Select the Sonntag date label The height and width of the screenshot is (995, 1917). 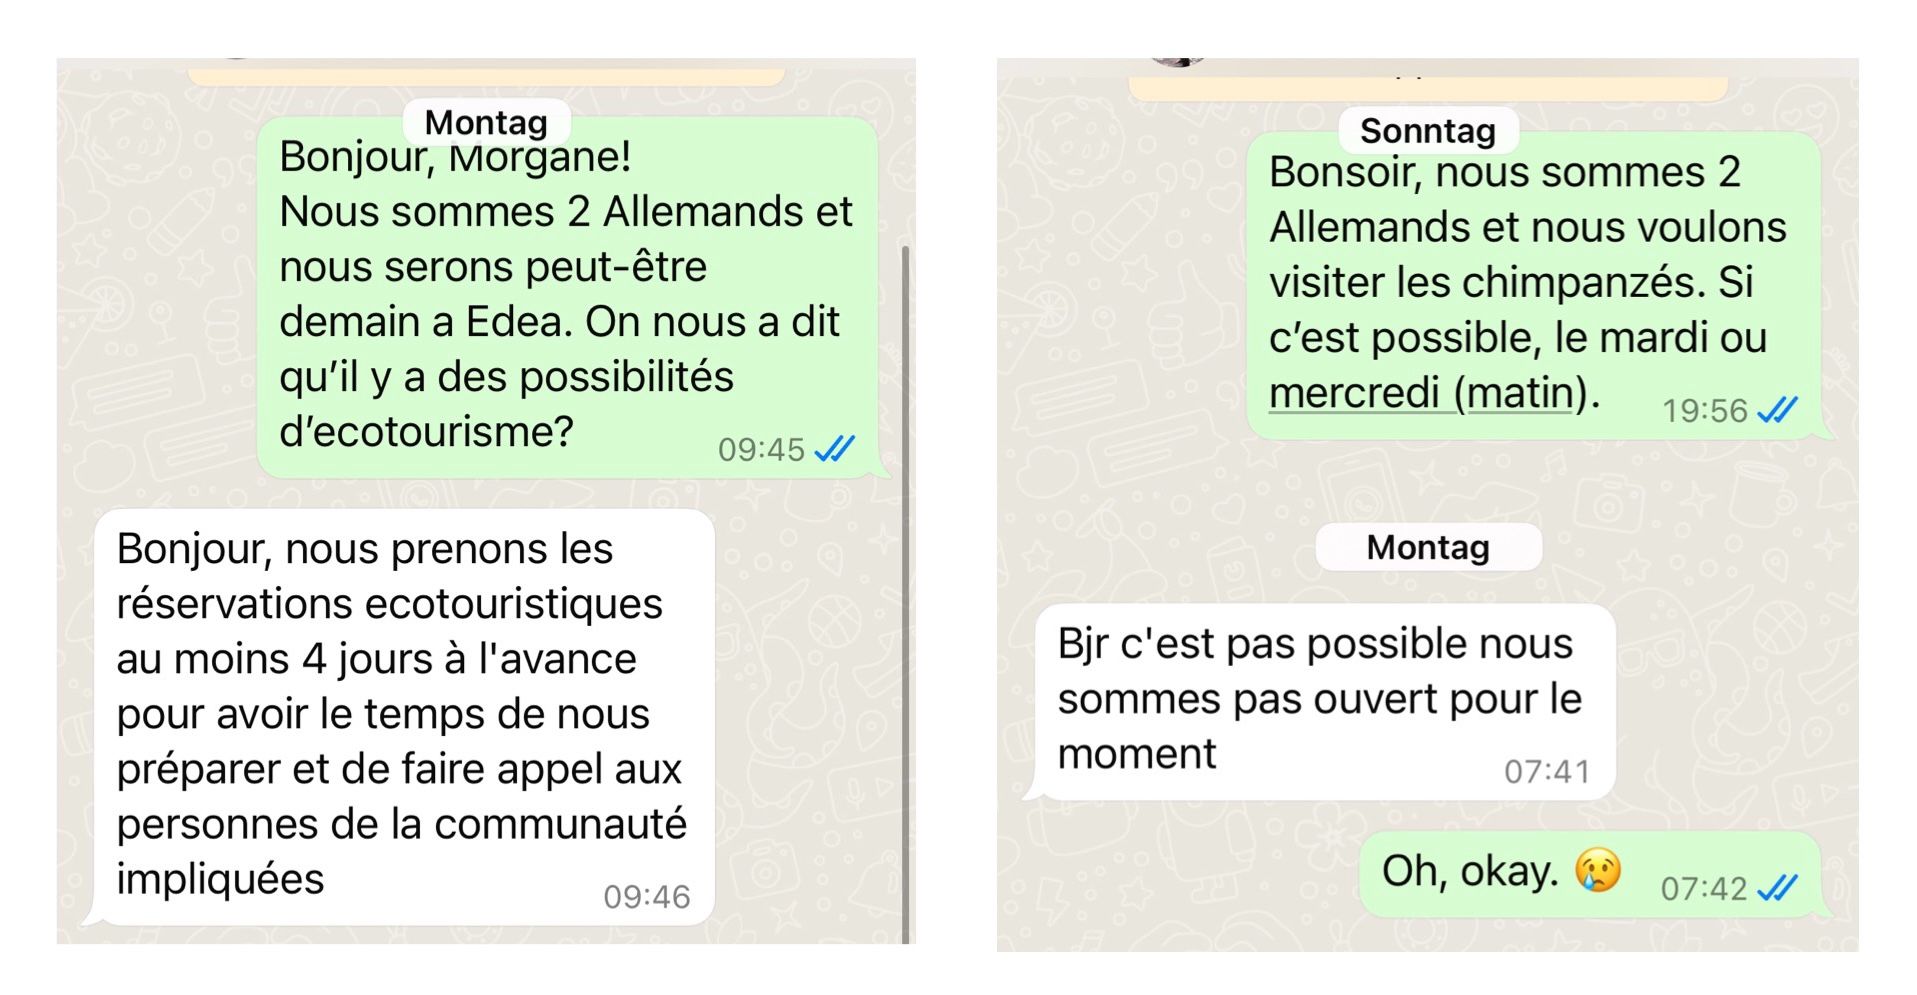(x=1428, y=131)
